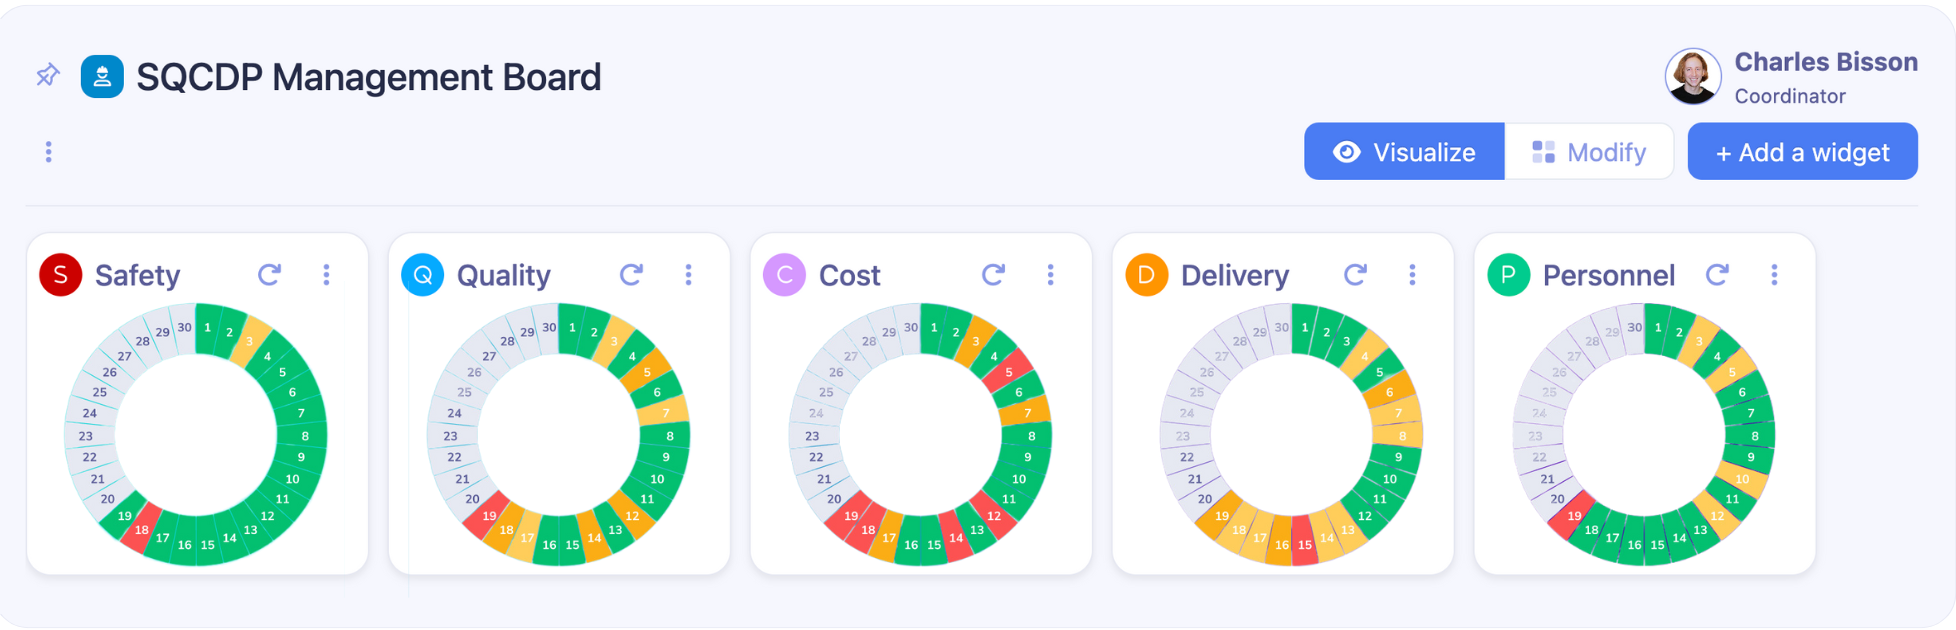Open the Safety widget options menu
Screen dimensions: 1956x630
click(327, 274)
